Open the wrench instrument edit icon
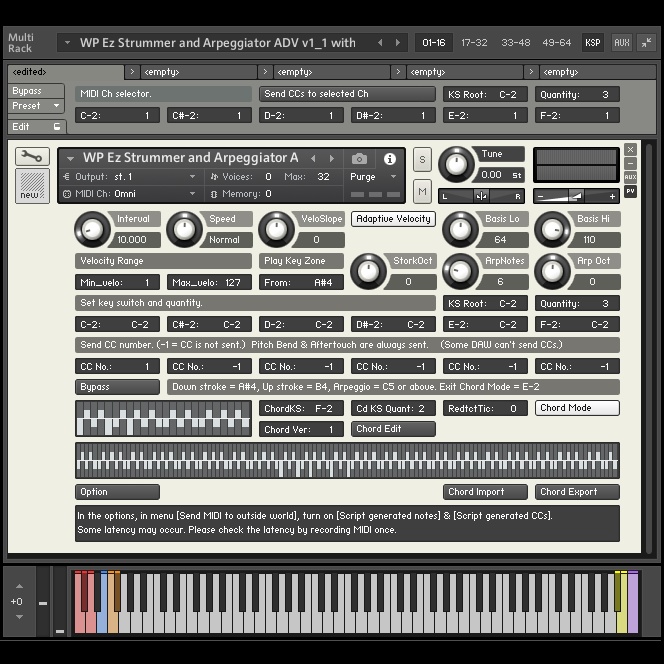This screenshot has height=664, width=664. pyautogui.click(x=32, y=157)
